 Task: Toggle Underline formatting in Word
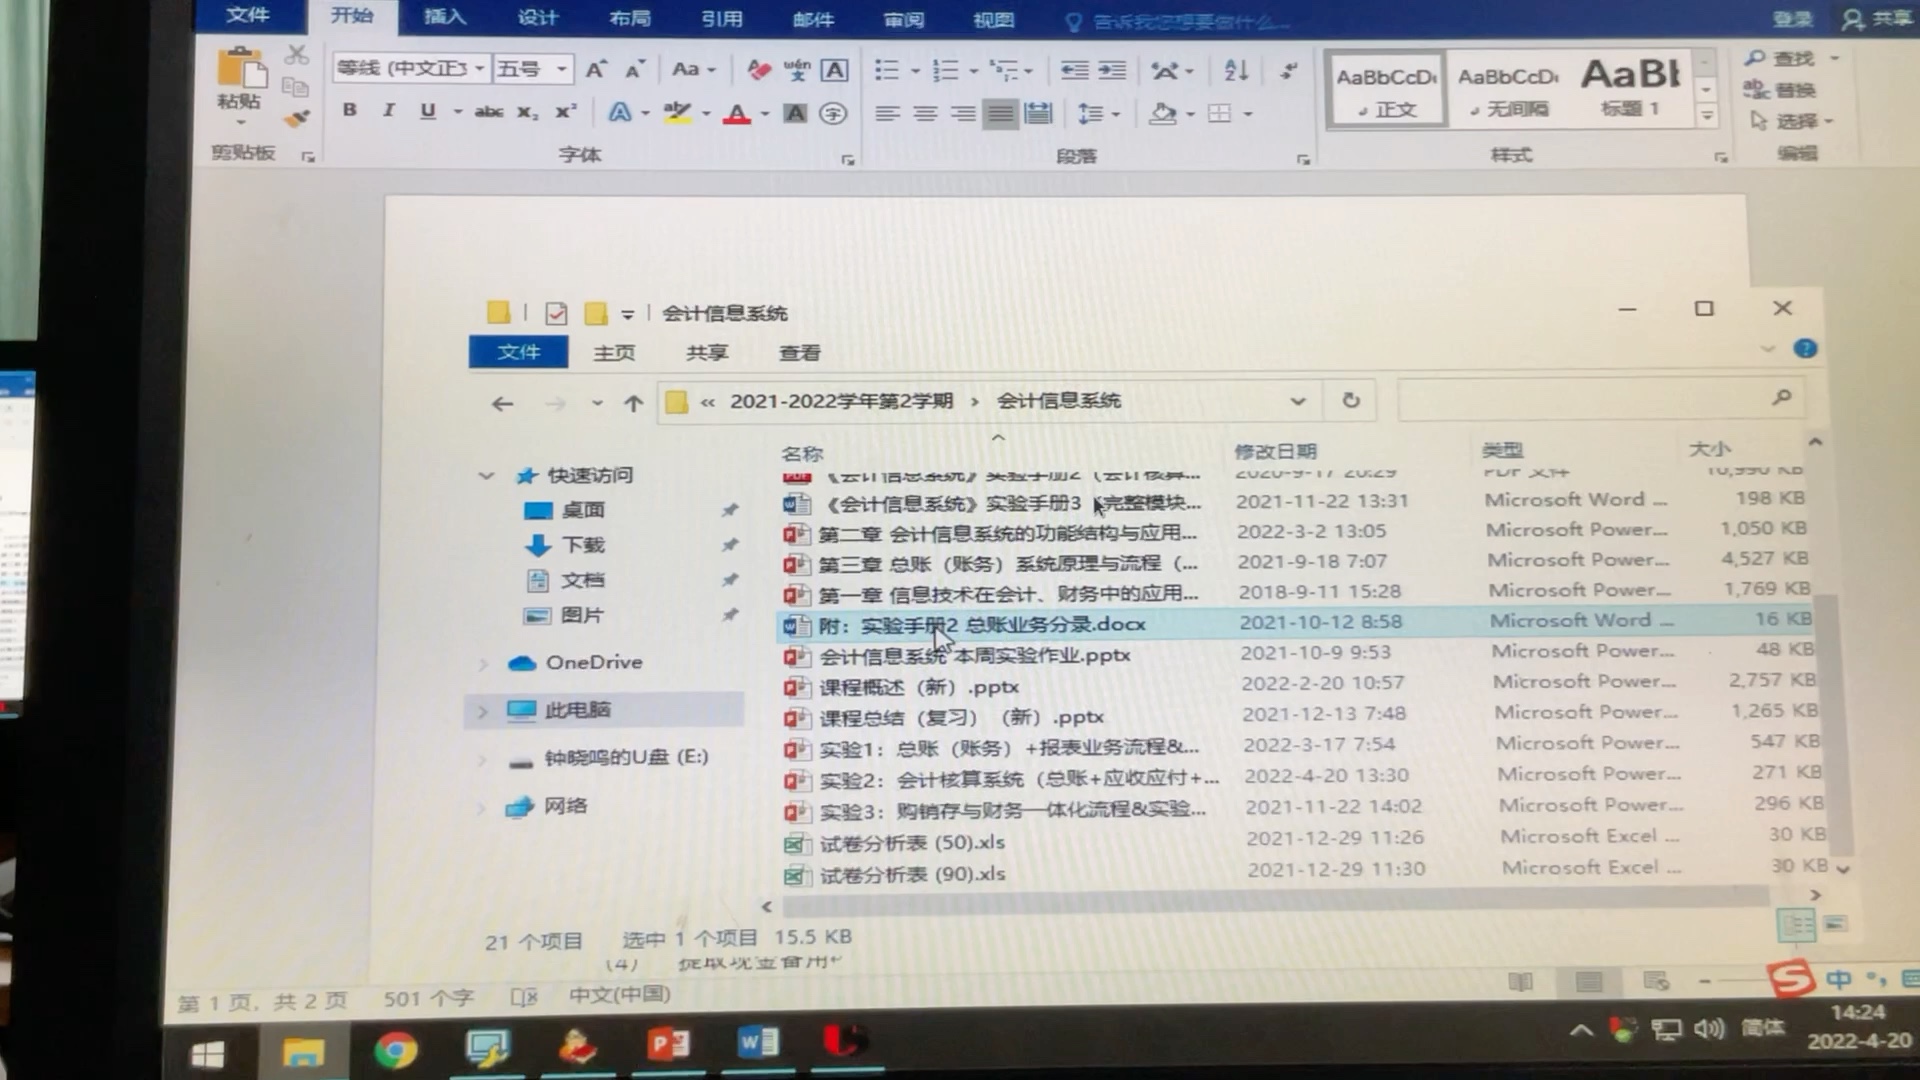pos(427,111)
